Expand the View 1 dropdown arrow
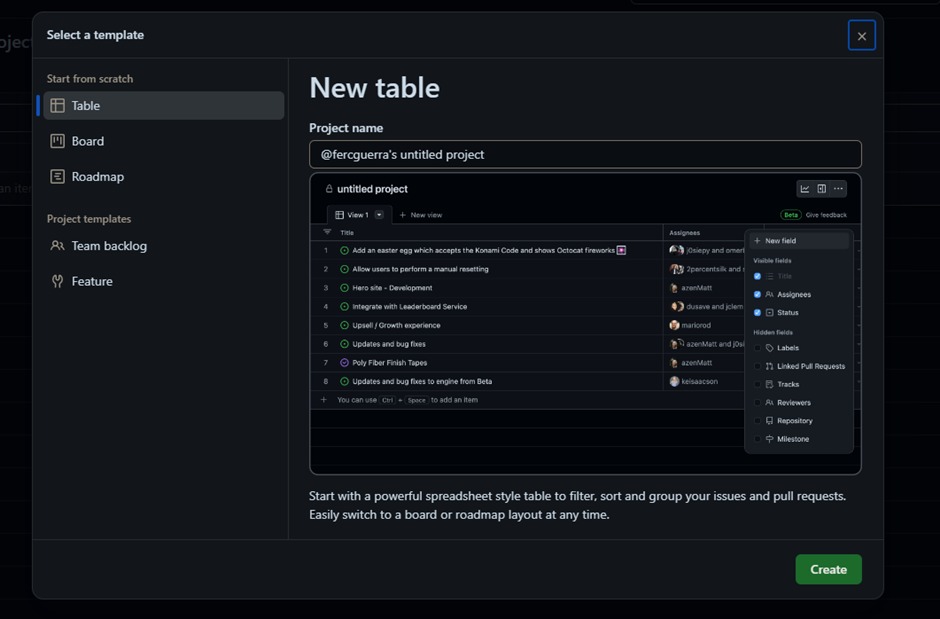The width and height of the screenshot is (940, 619). (x=379, y=215)
